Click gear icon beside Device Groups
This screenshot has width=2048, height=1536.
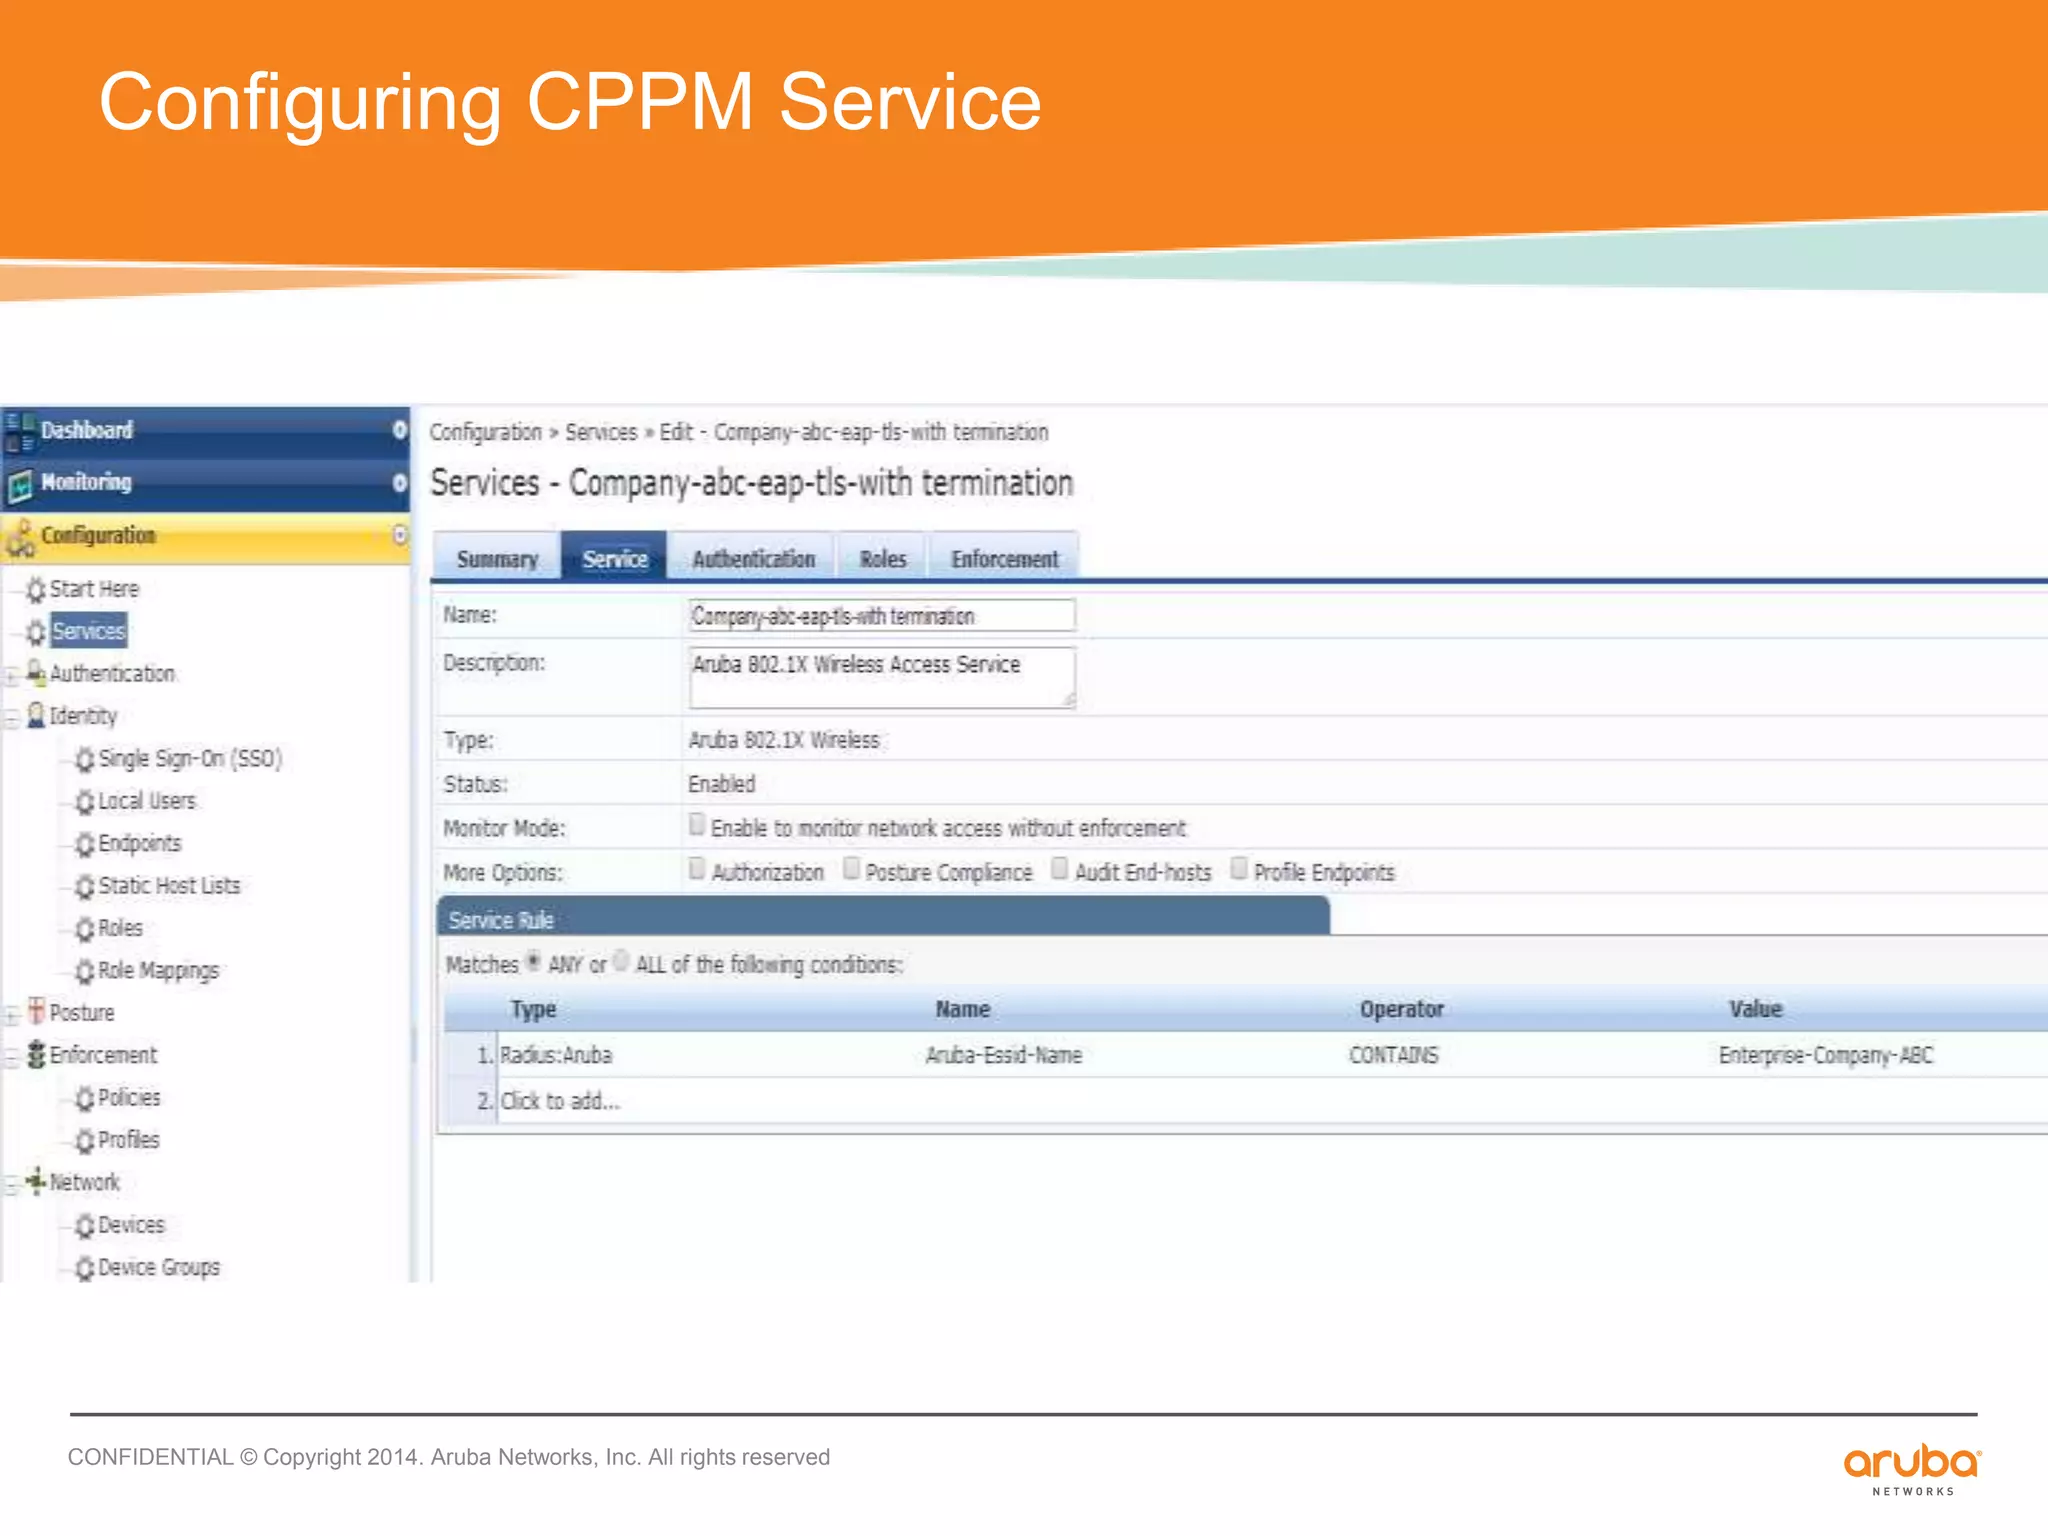click(85, 1268)
